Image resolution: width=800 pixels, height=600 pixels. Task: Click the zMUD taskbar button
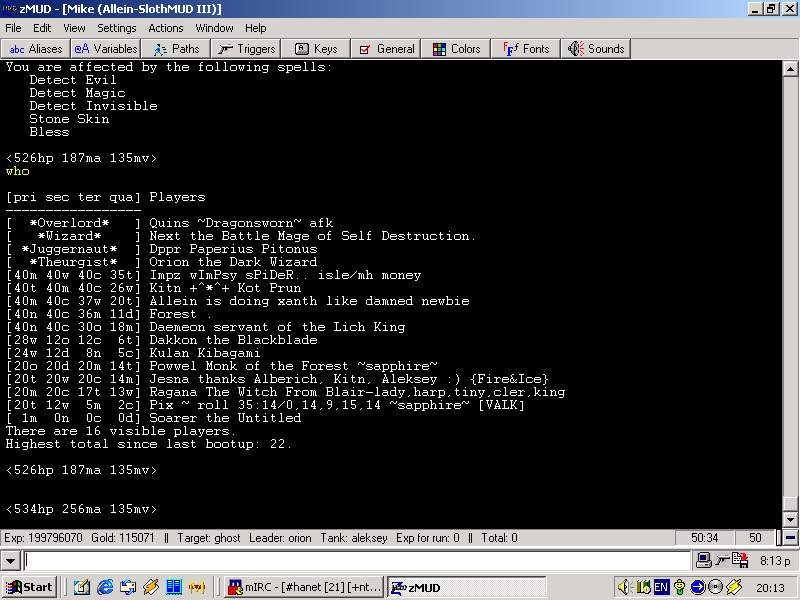pyautogui.click(x=466, y=587)
